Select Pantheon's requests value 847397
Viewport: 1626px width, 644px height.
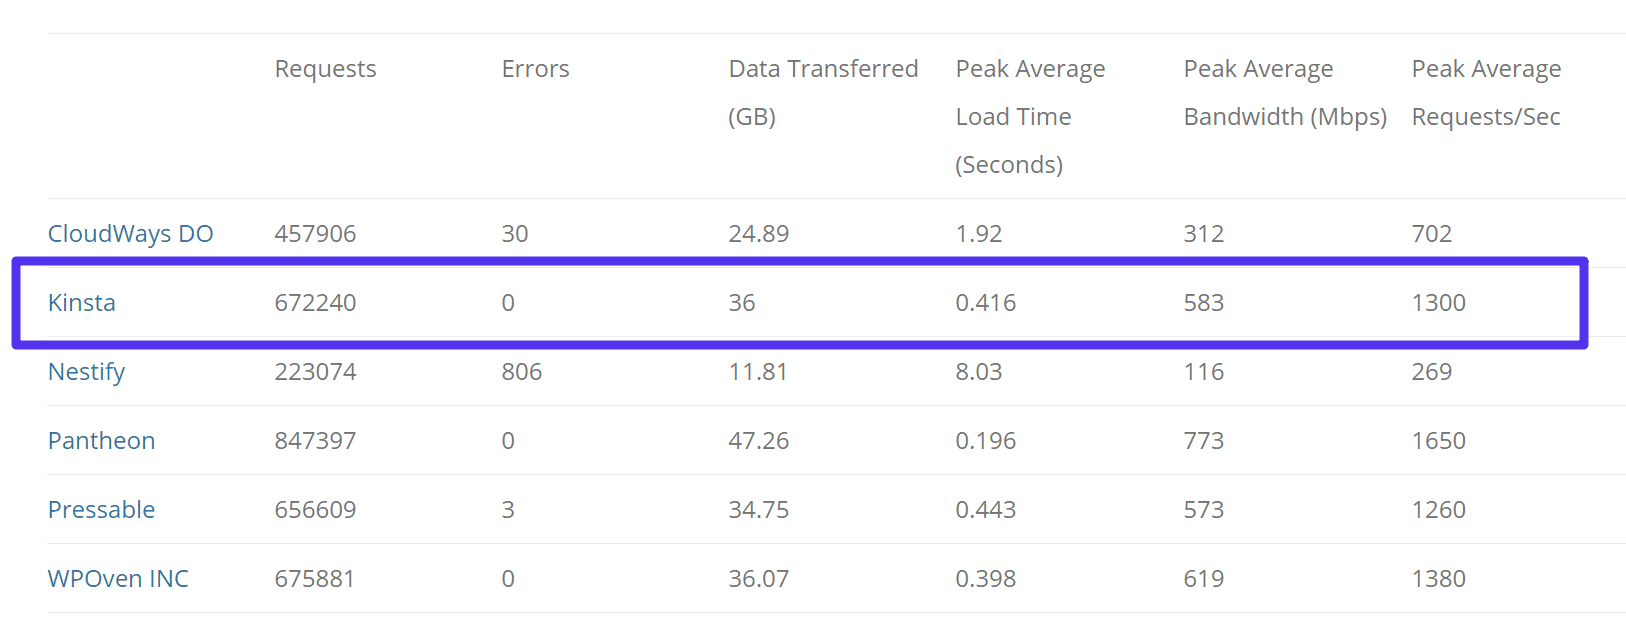(x=315, y=441)
